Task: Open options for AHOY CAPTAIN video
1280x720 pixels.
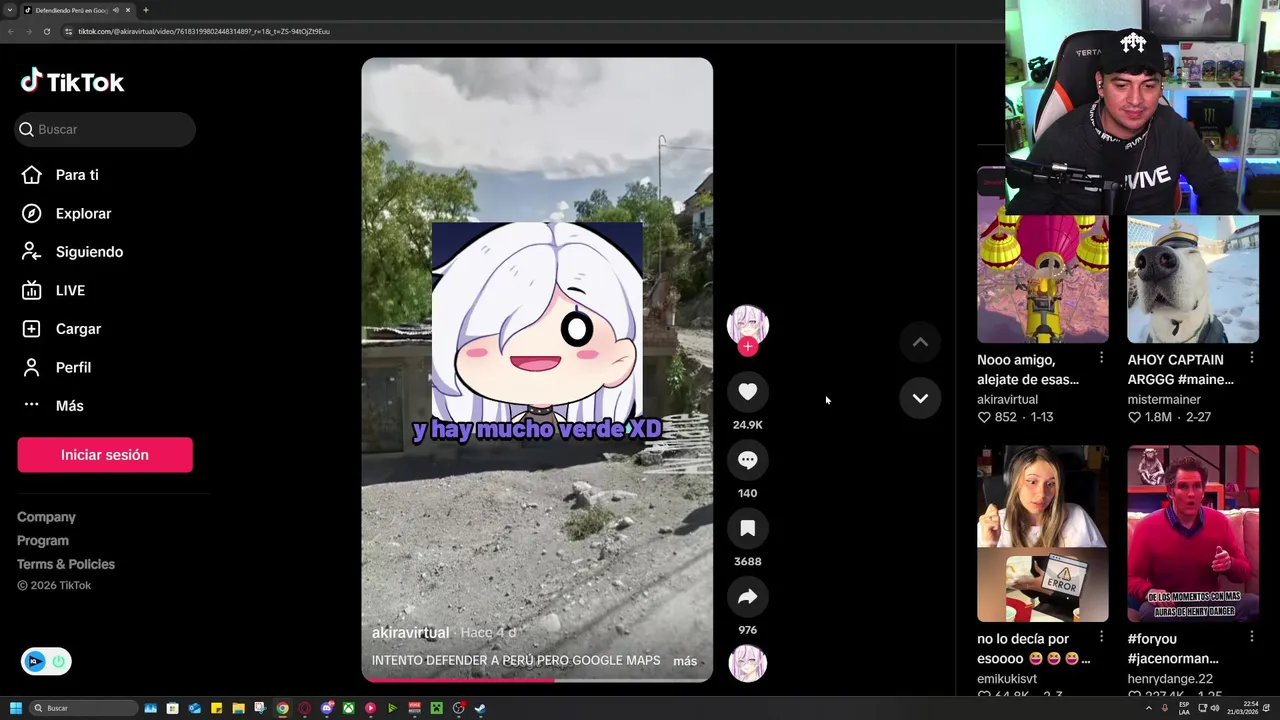Action: 1251,358
